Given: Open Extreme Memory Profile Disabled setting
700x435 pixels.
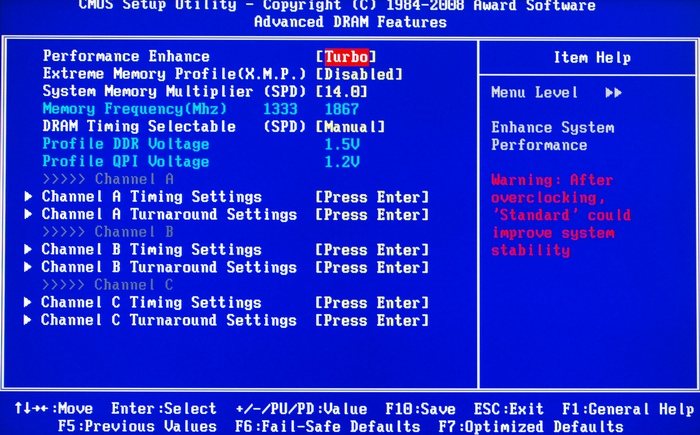Looking at the screenshot, I should click(359, 74).
